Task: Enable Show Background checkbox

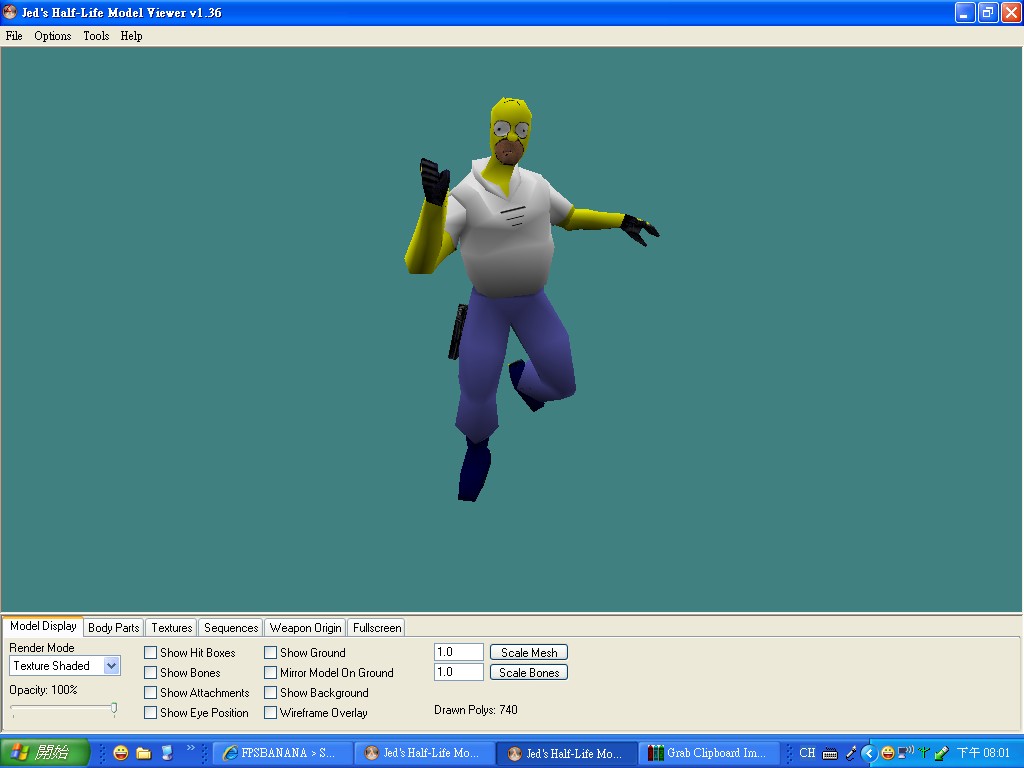Action: 270,692
